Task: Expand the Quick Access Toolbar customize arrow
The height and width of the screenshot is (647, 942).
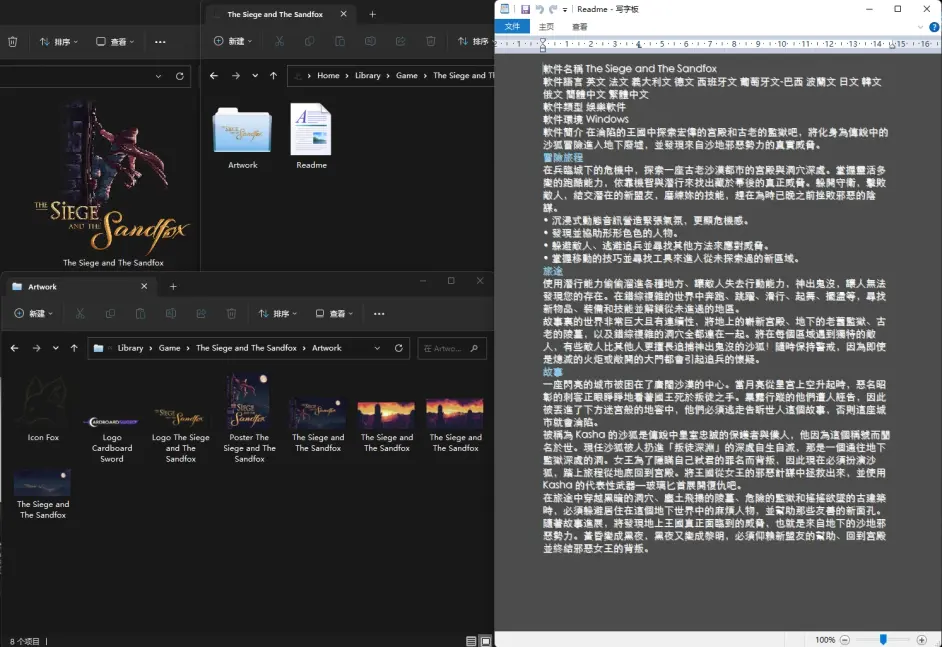Action: tap(566, 9)
